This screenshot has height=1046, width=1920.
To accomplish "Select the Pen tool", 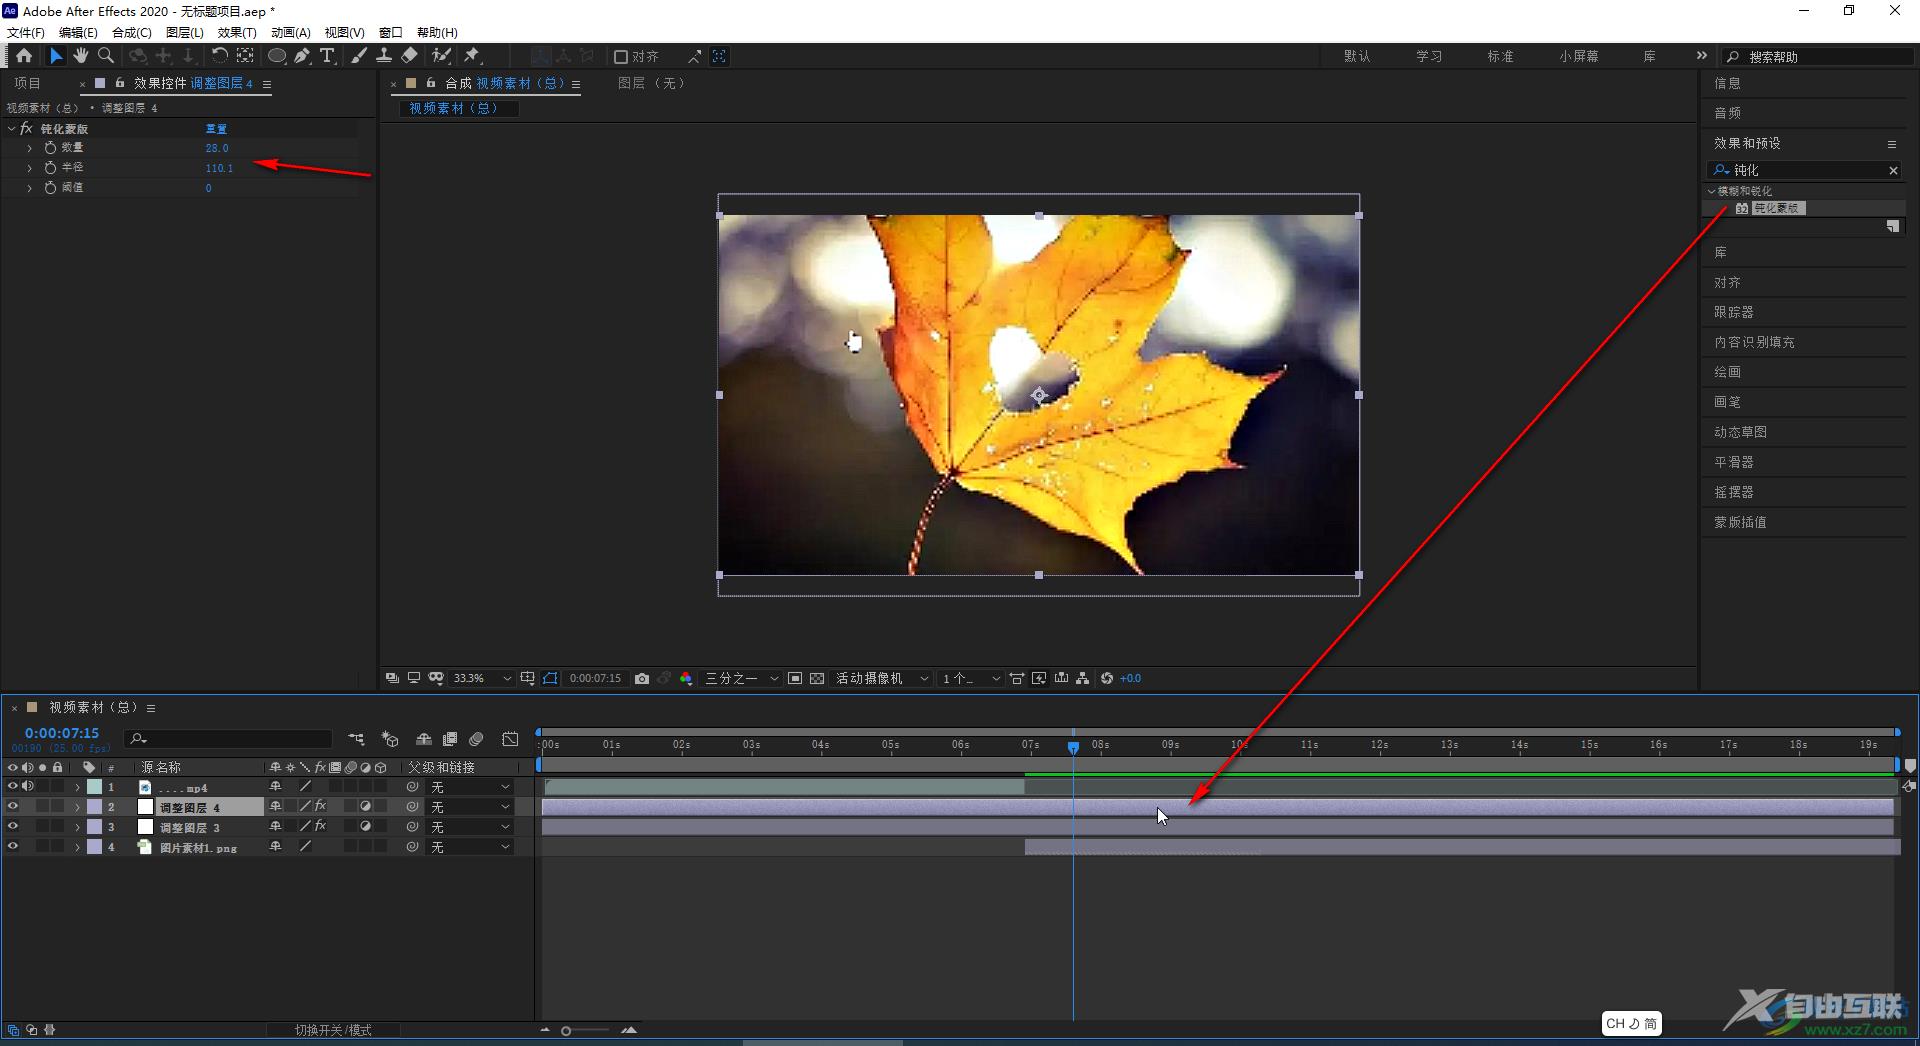I will 302,56.
